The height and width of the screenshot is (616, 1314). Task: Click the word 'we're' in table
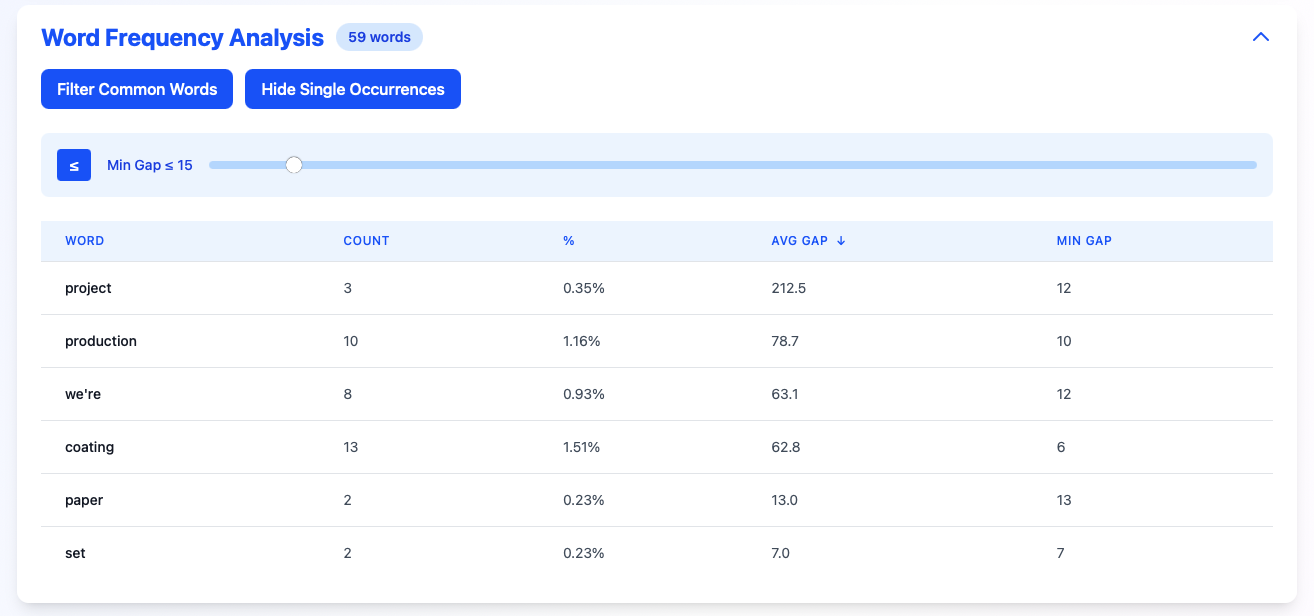click(83, 394)
